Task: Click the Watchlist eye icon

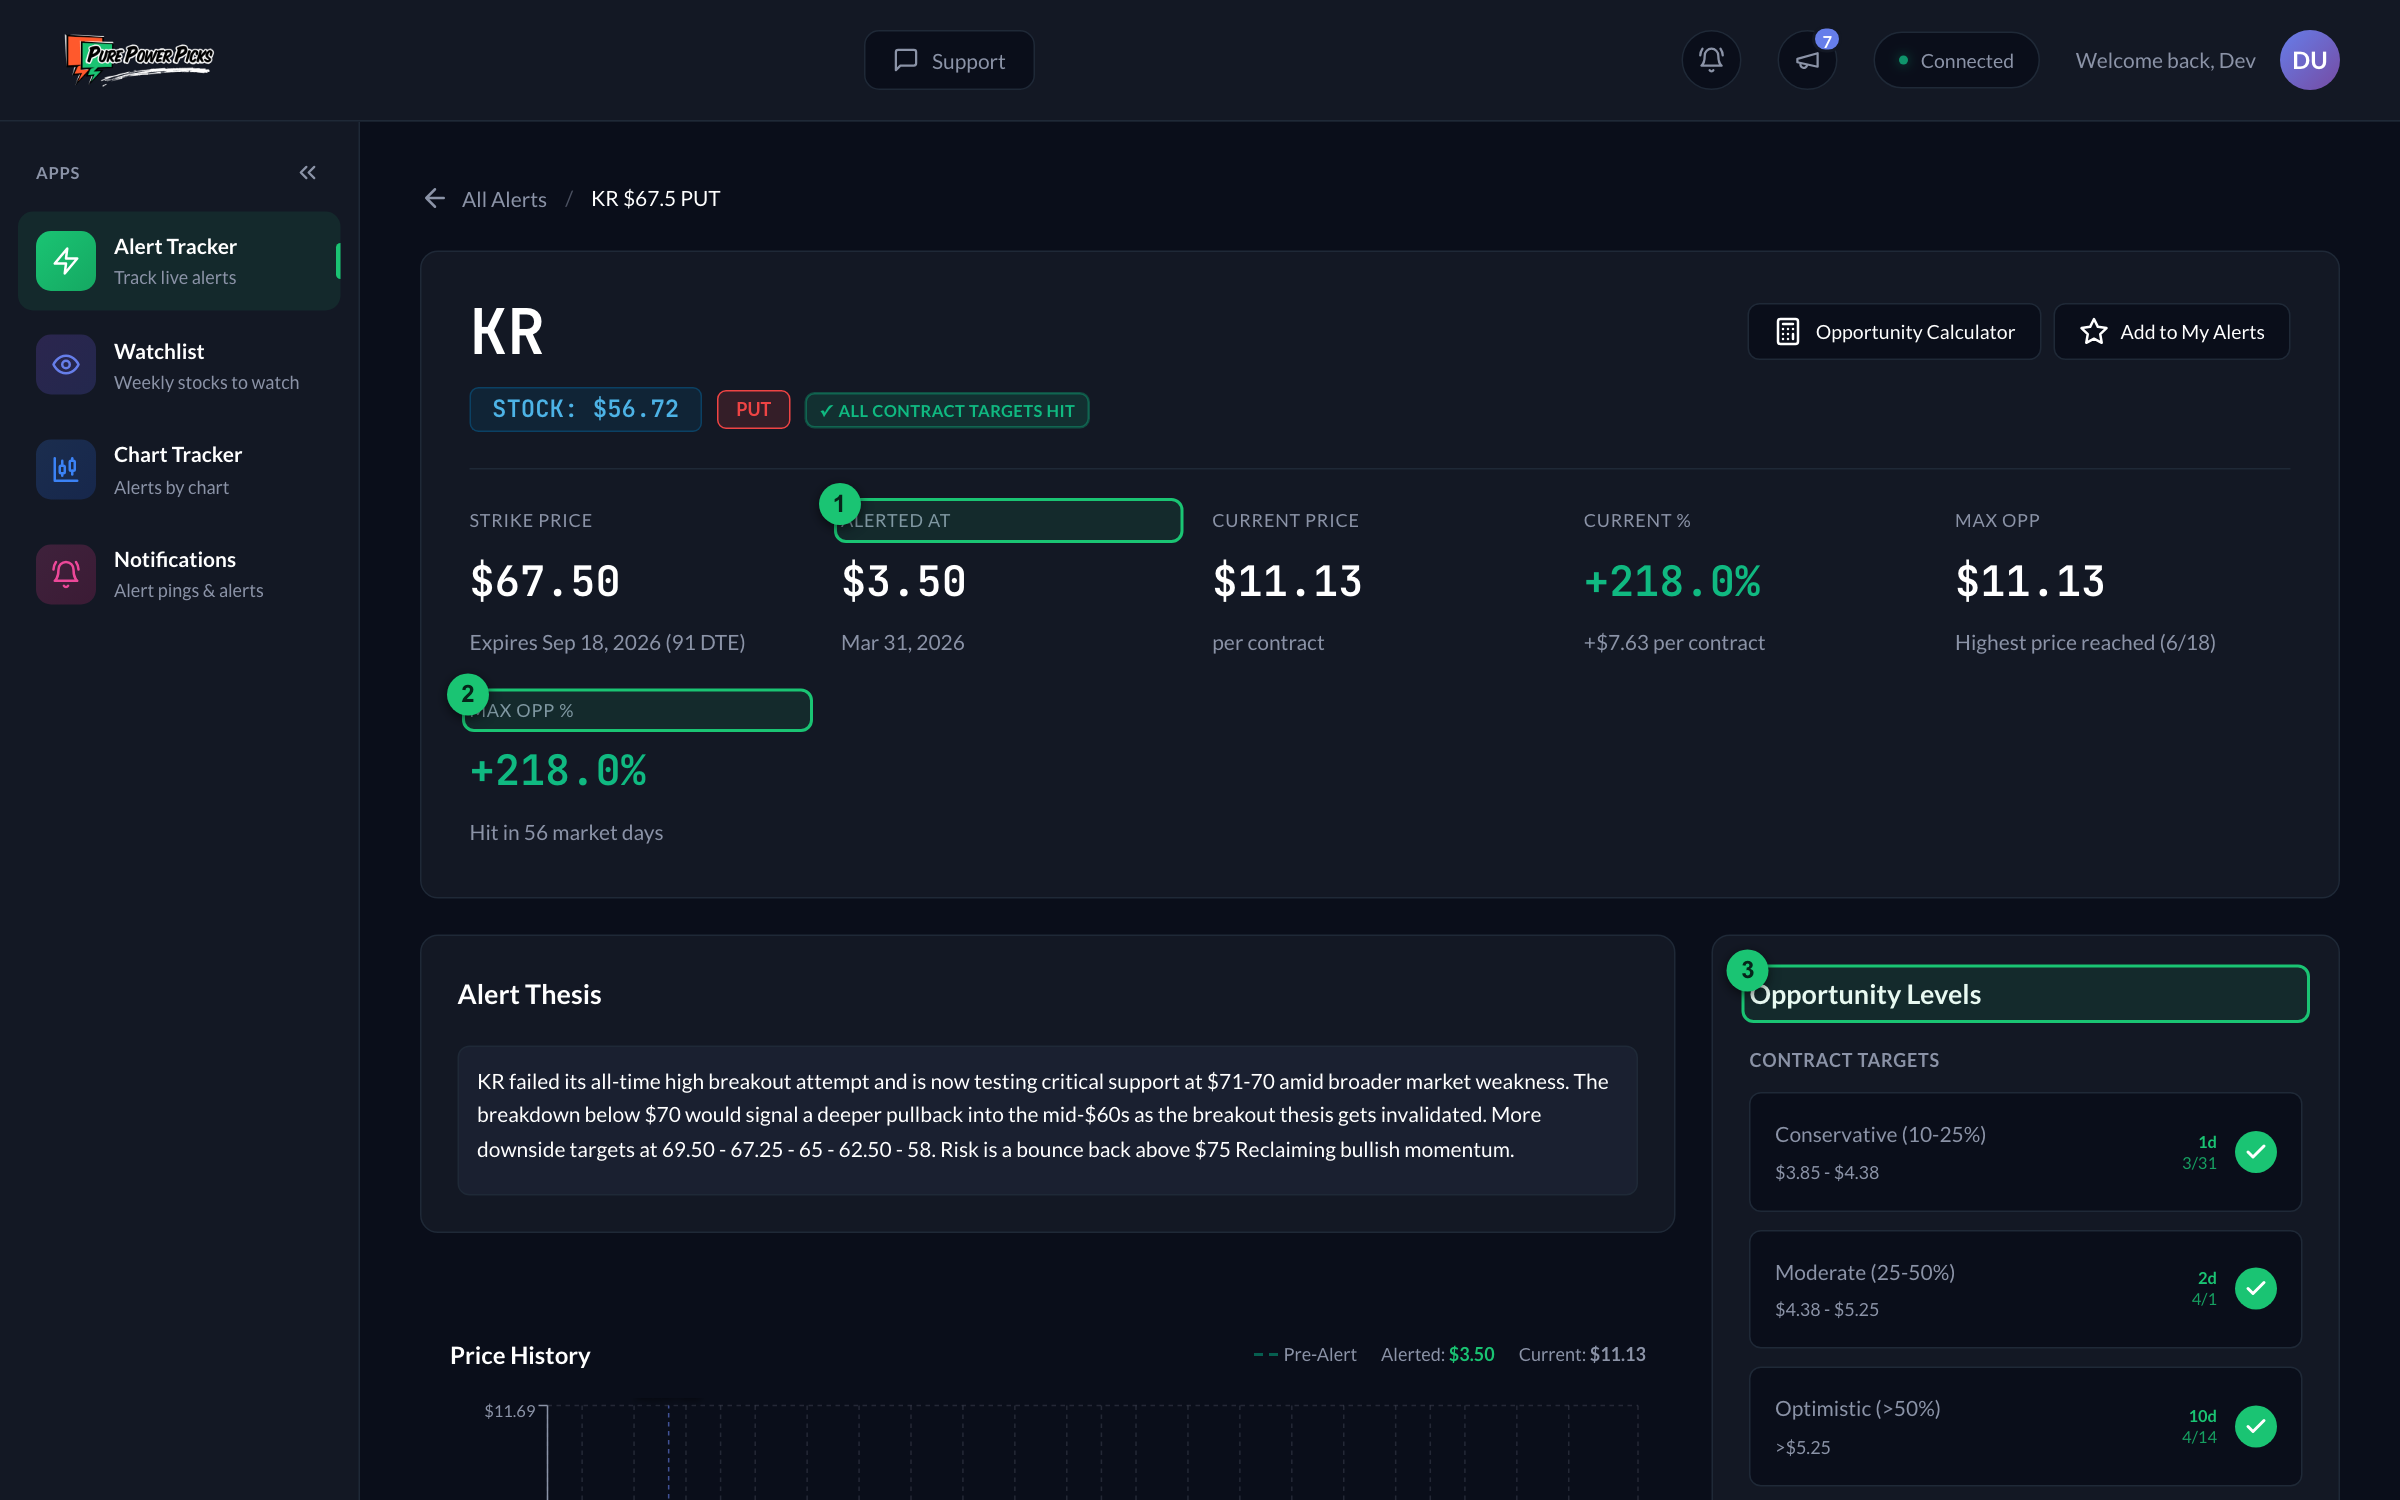Action: point(66,365)
